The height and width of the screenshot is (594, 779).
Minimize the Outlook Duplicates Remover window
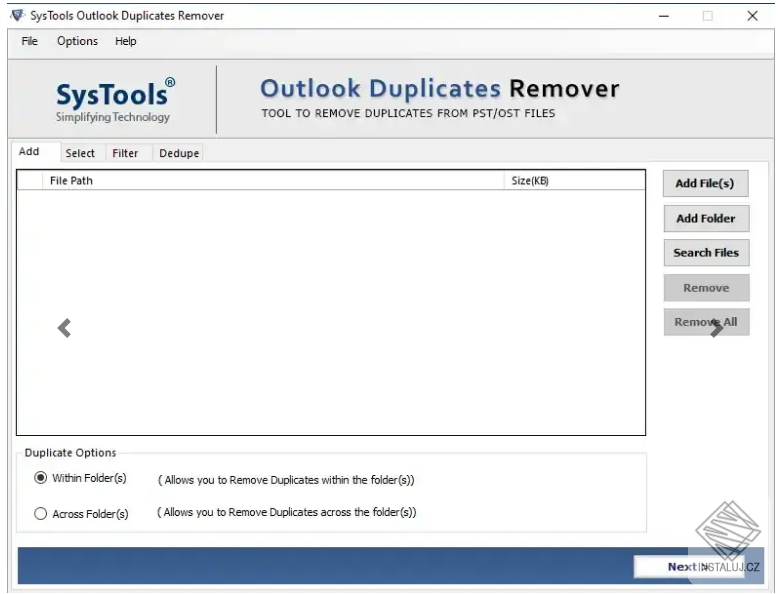coord(664,16)
